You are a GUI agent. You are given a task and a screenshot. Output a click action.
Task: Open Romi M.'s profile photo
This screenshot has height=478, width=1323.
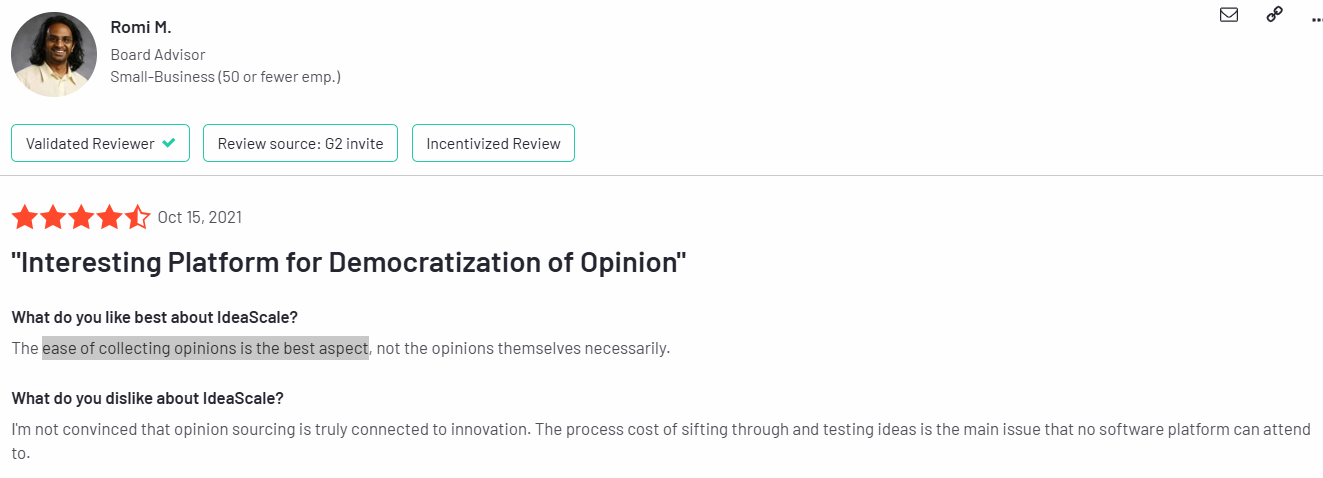54,54
